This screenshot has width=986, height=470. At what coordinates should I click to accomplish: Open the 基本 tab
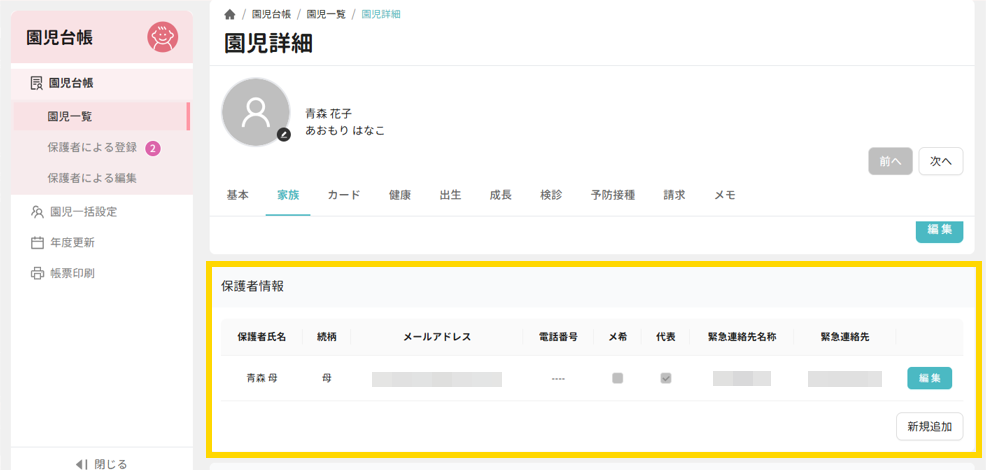tap(238, 196)
